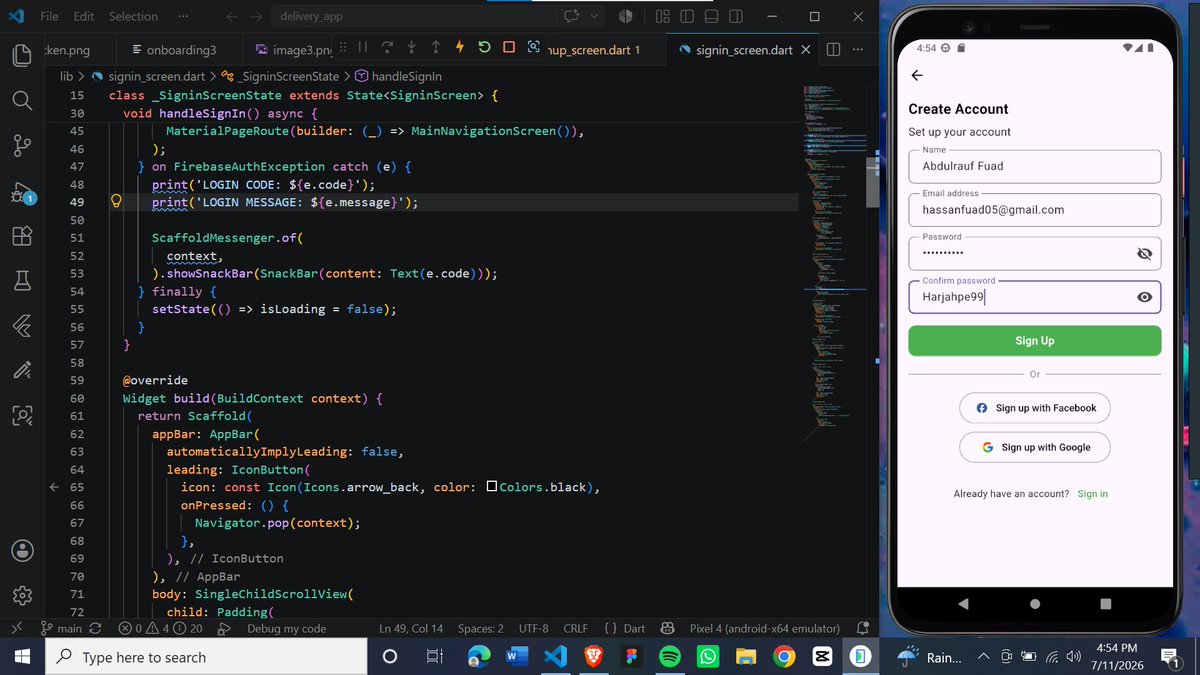This screenshot has height=675, width=1200.
Task: Tap the green Sign Up button
Action: click(x=1034, y=341)
